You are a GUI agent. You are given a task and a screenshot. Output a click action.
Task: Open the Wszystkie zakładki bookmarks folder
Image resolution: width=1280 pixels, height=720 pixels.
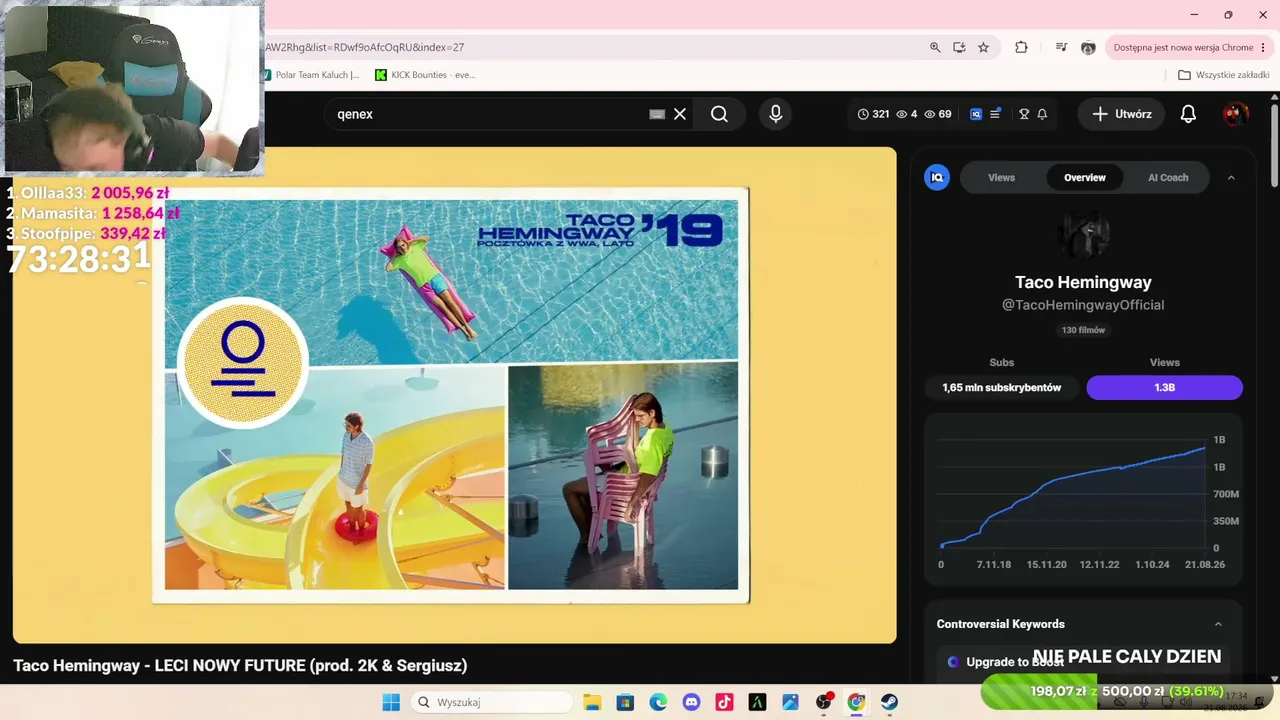click(1224, 75)
